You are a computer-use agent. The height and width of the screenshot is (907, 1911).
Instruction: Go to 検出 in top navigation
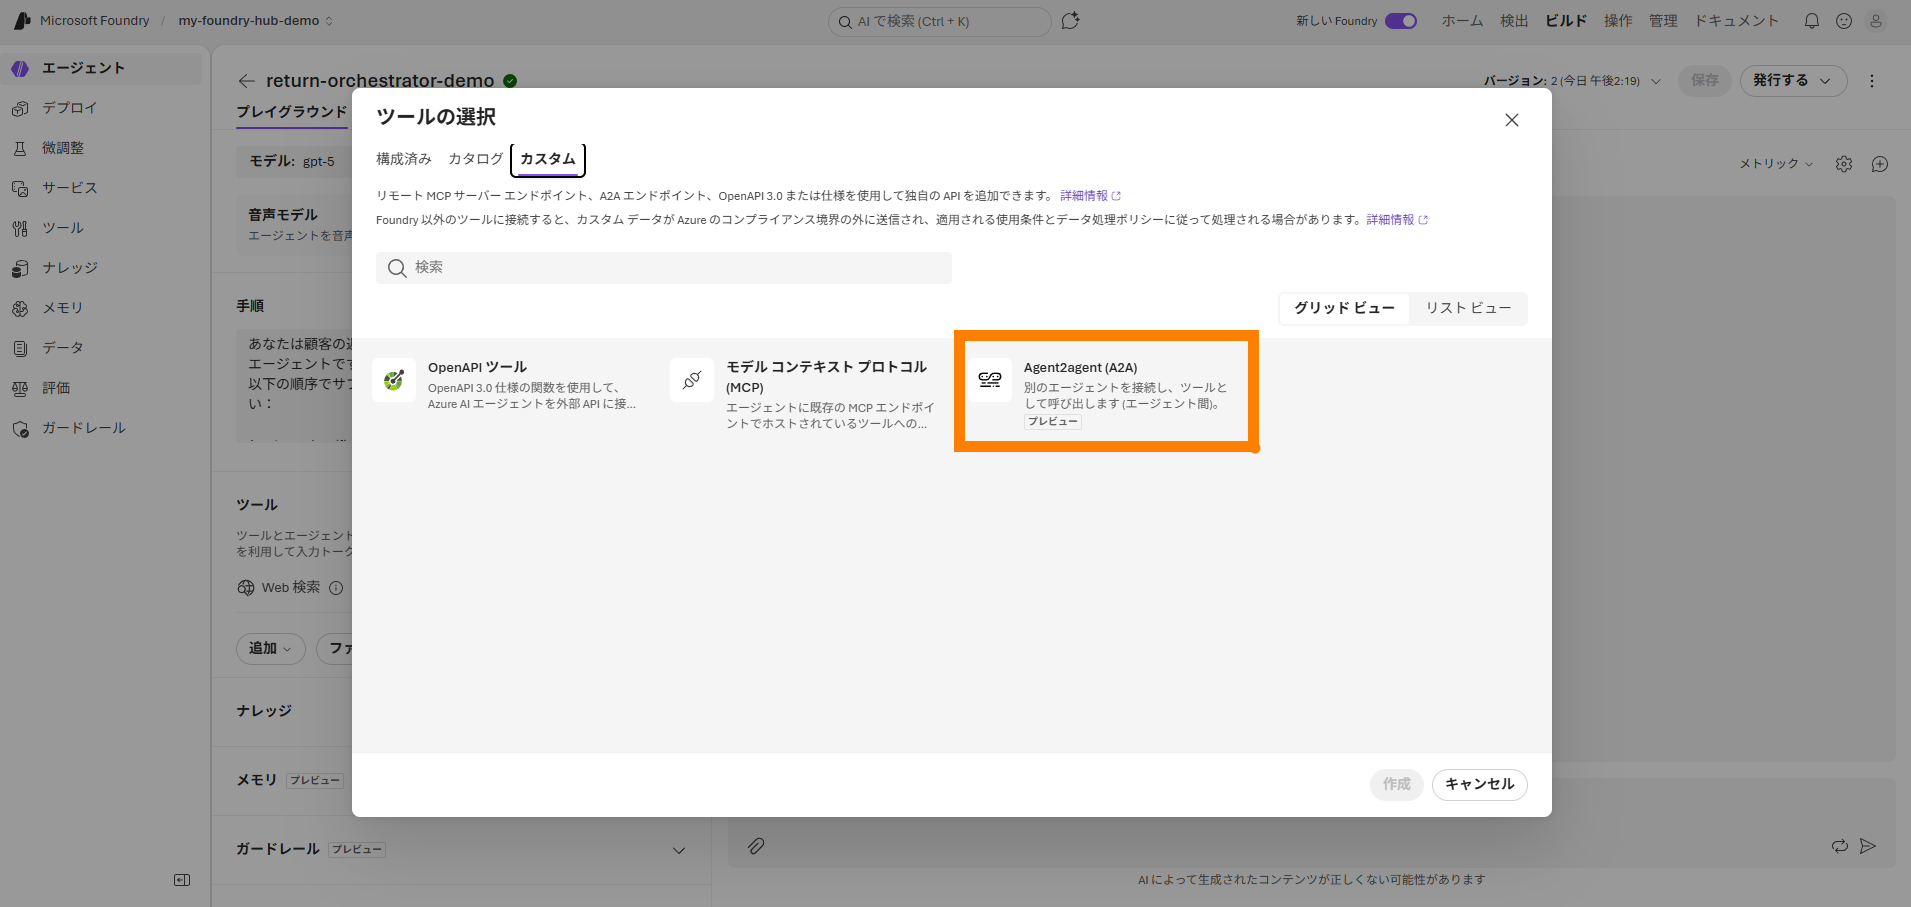click(x=1514, y=21)
